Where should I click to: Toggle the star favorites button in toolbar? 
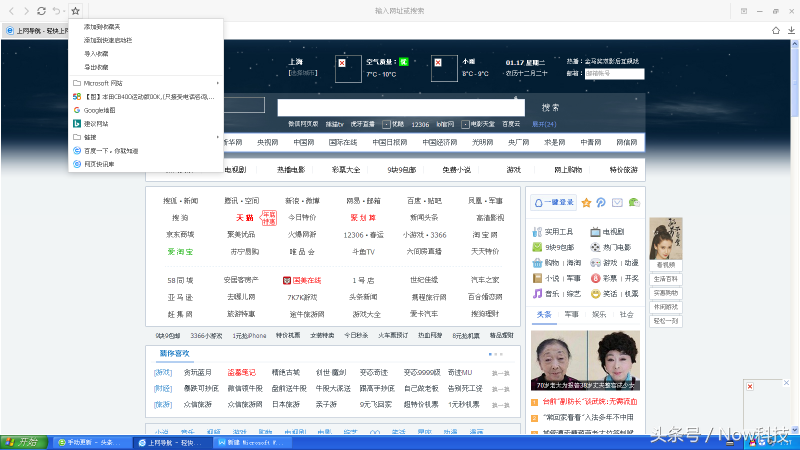(76, 11)
